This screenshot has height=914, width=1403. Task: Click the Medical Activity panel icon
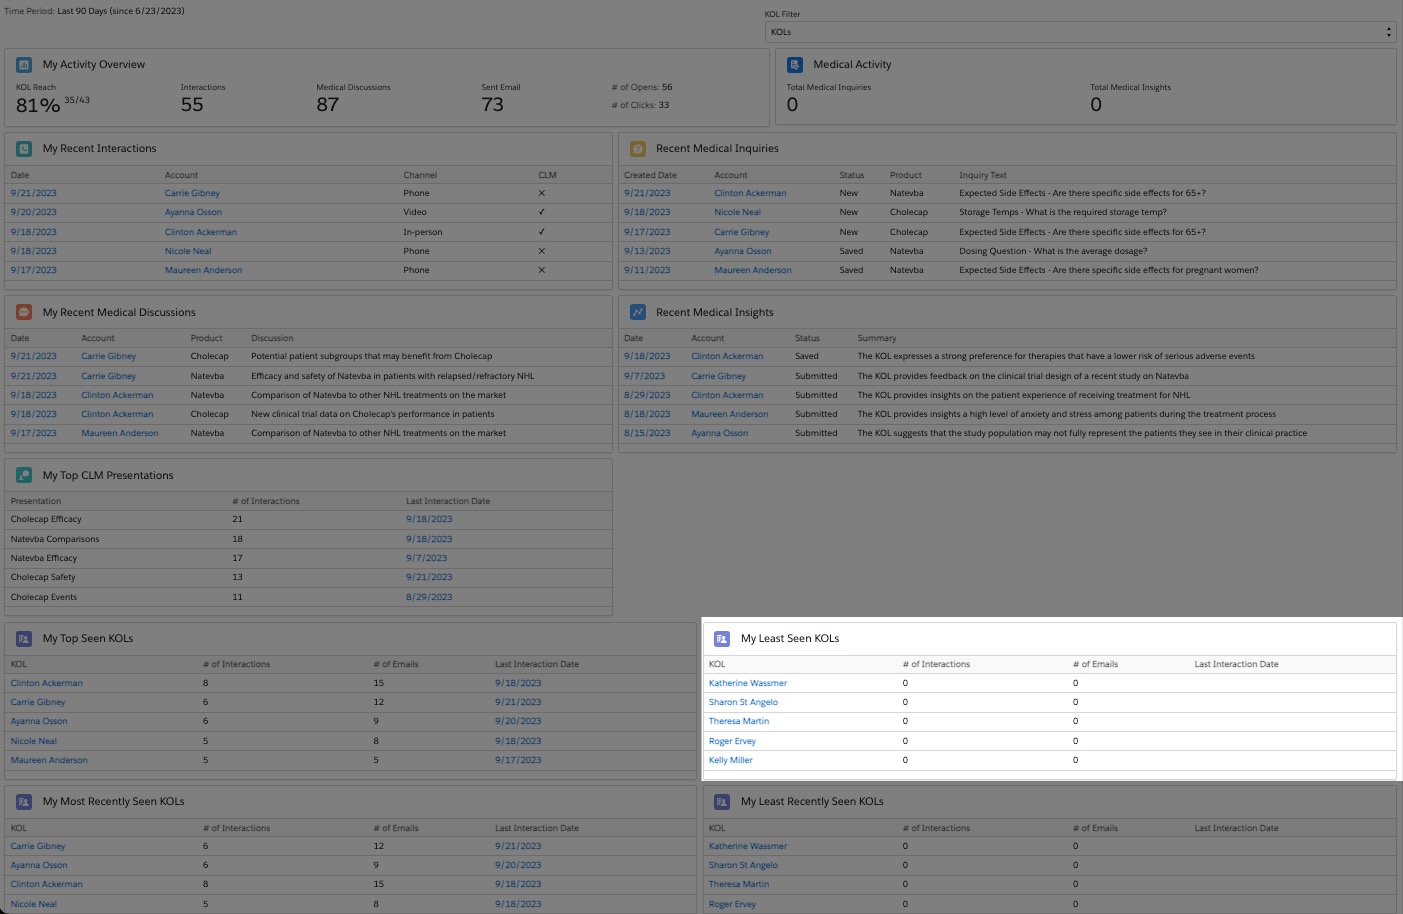click(795, 65)
